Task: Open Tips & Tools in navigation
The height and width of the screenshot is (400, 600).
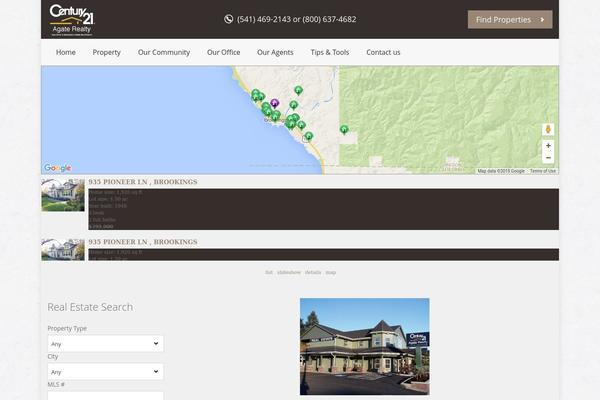Action: click(x=330, y=52)
